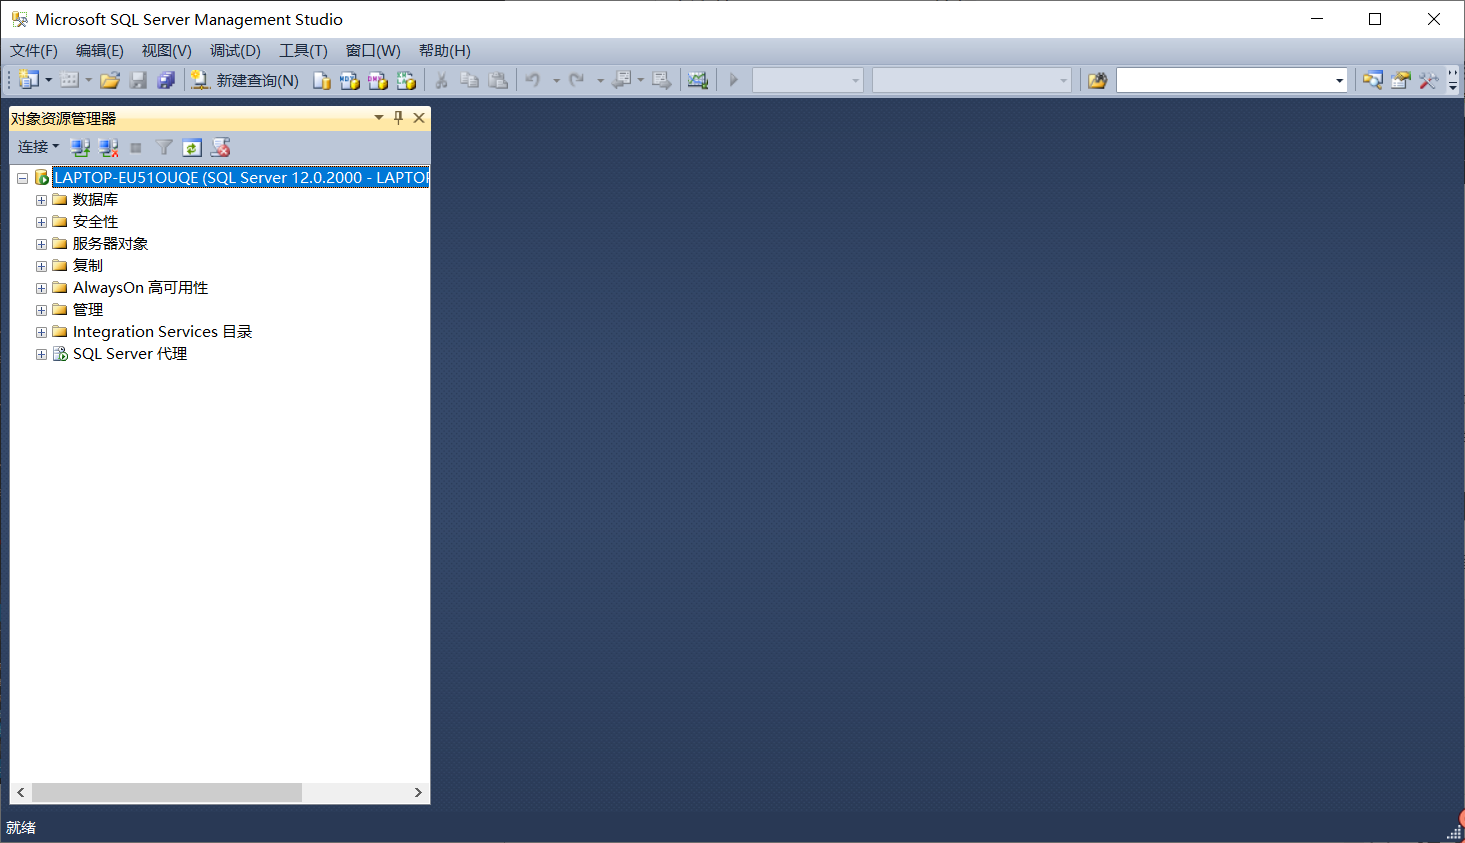1465x843 pixels.
Task: Click the Navigate Forward icon
Action: click(661, 80)
